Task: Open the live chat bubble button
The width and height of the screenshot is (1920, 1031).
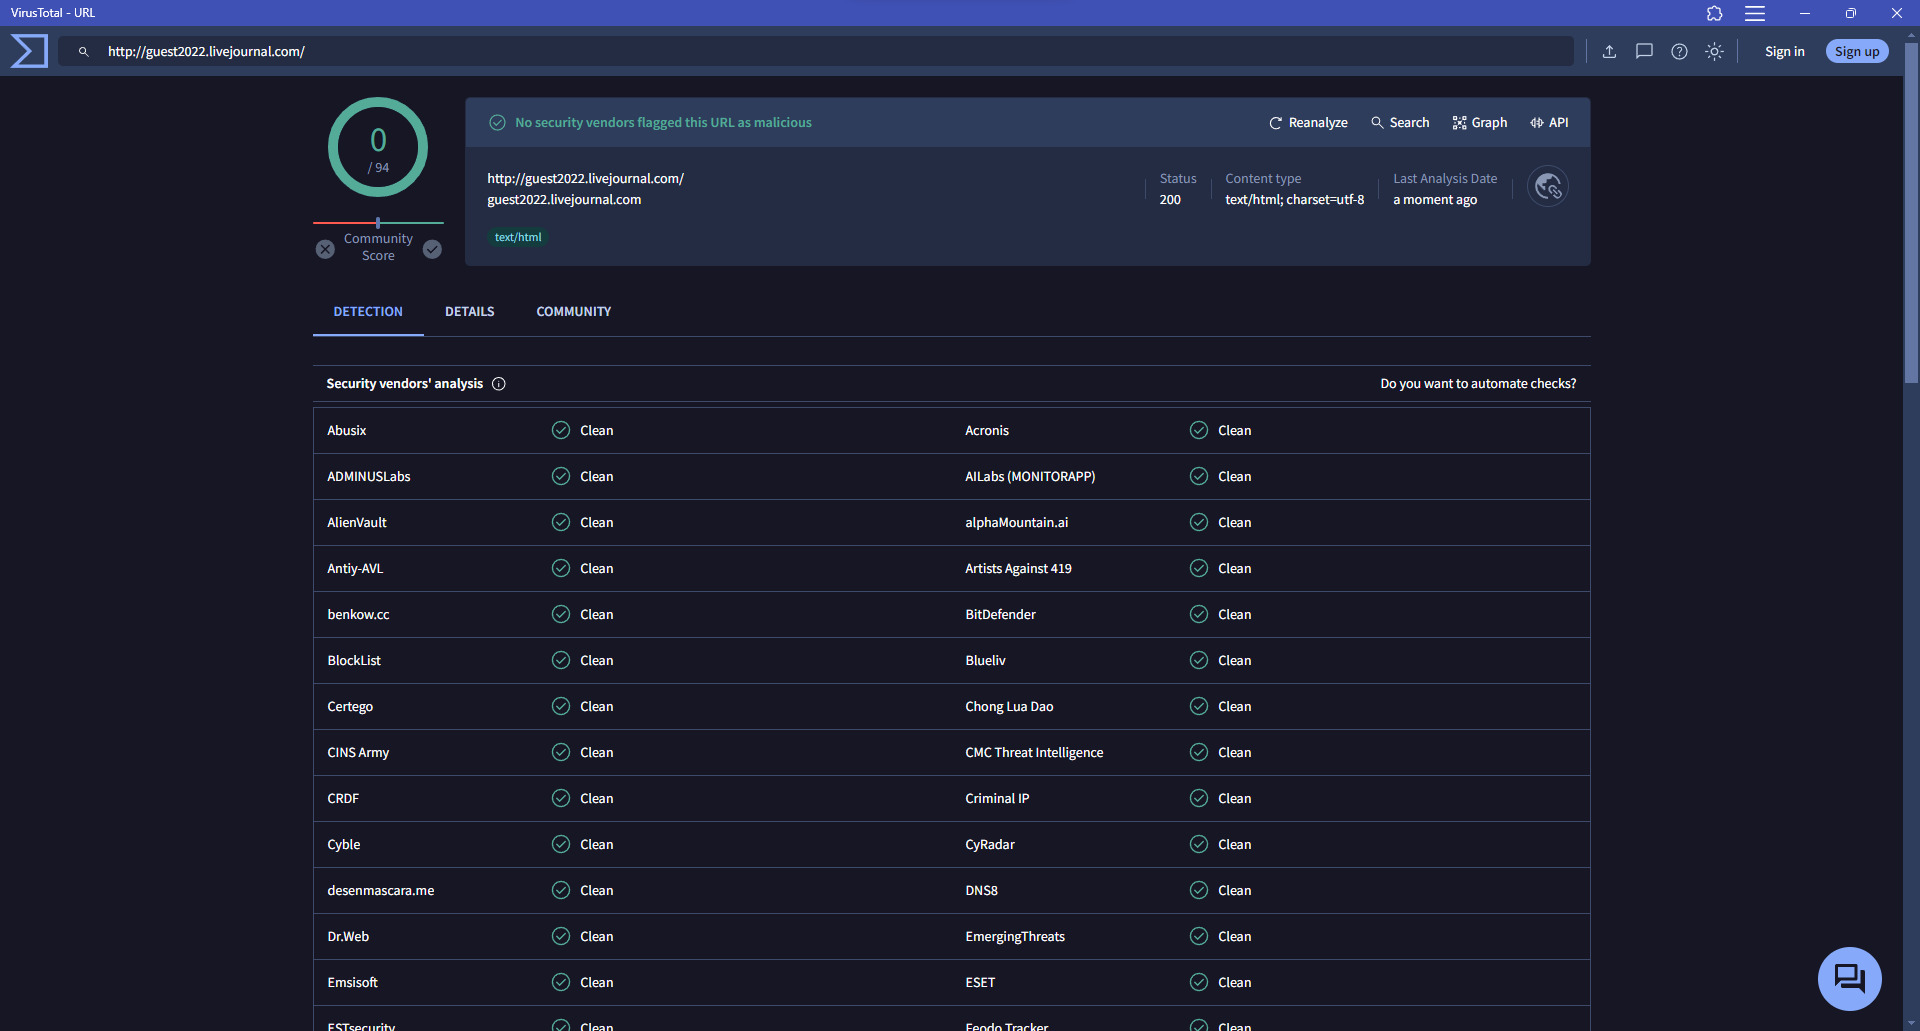Action: pyautogui.click(x=1849, y=978)
